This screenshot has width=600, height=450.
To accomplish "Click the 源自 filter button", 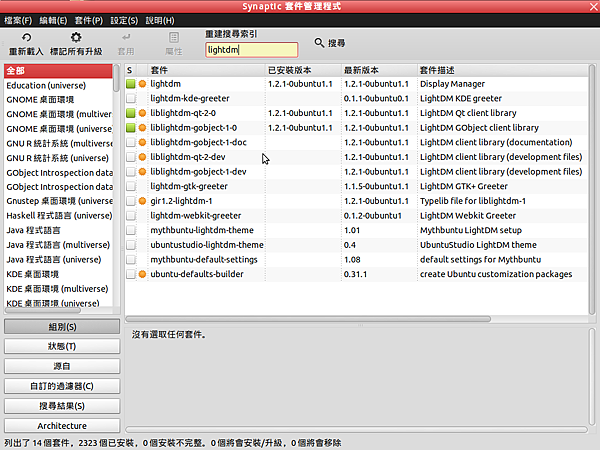I will (x=62, y=366).
